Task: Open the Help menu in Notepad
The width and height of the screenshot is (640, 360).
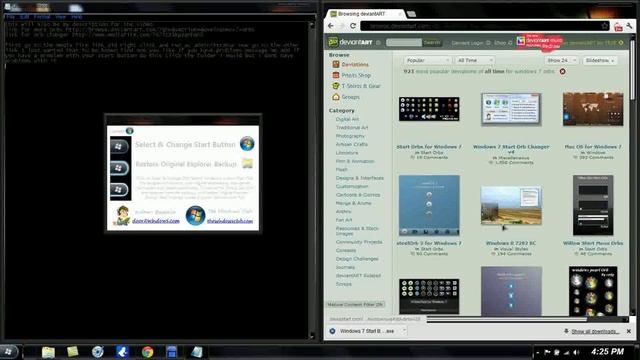Action: pos(76,17)
